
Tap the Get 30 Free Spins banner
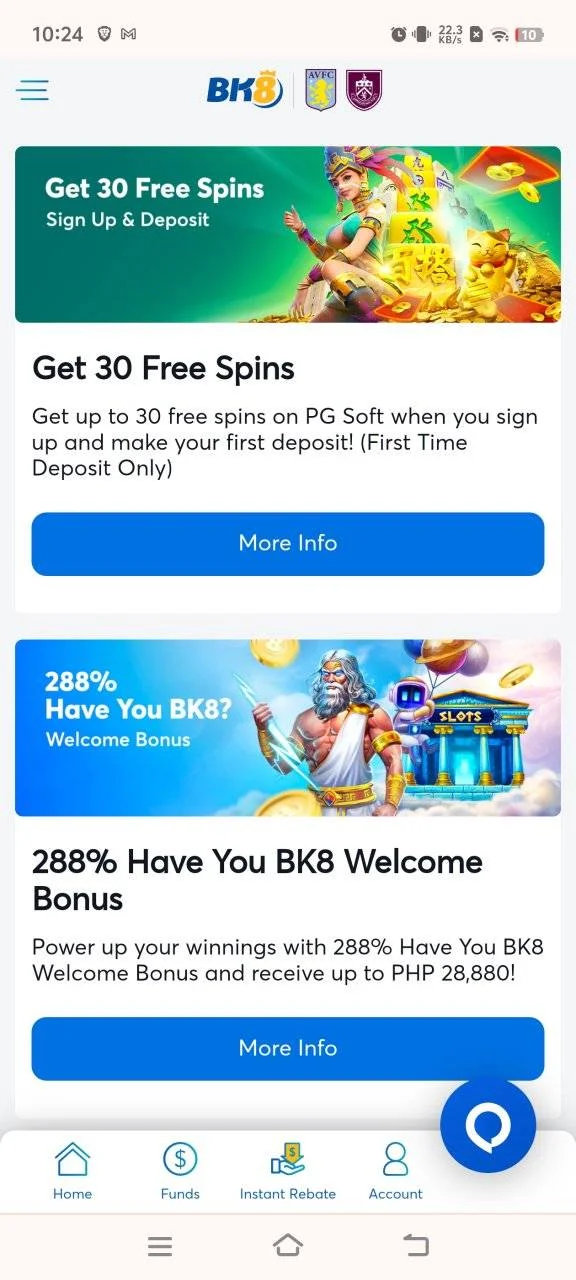(288, 235)
